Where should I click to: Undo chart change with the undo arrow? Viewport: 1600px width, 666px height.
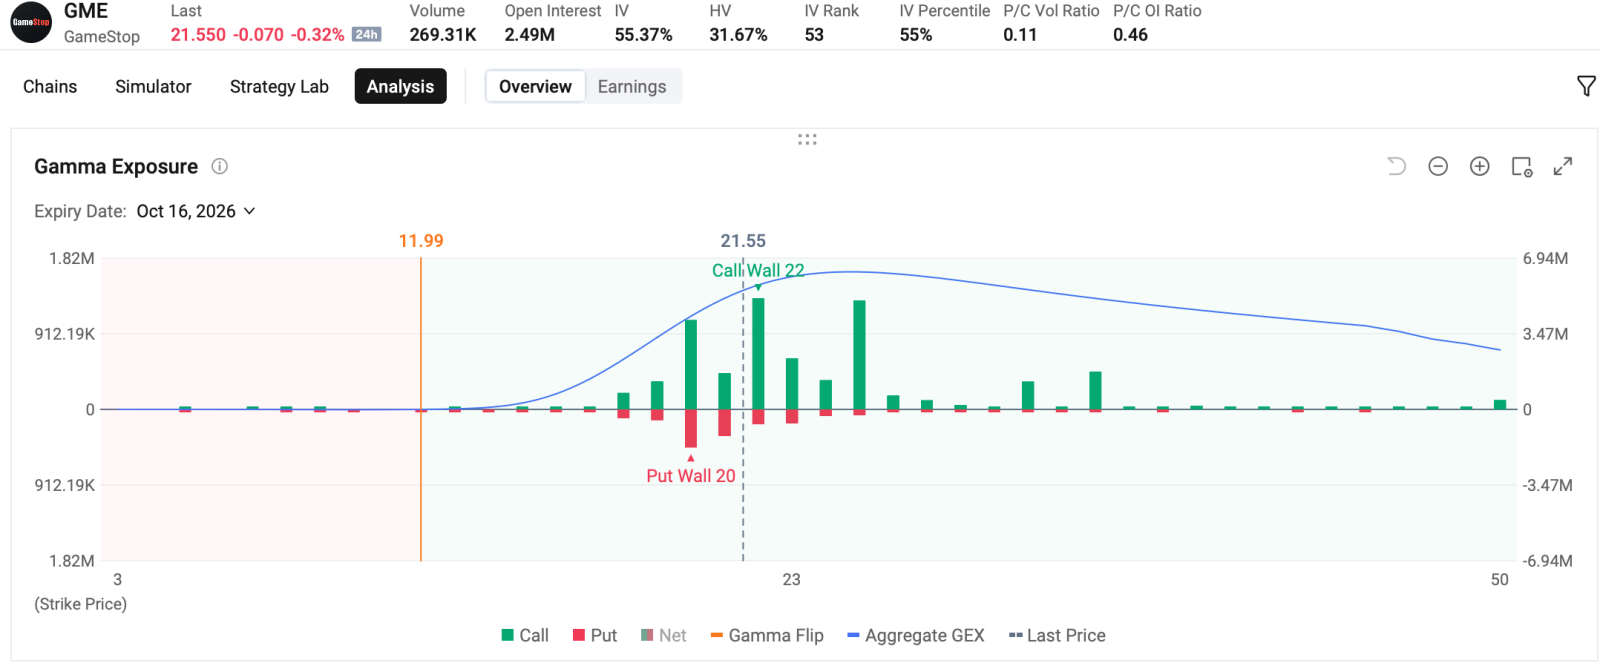(x=1396, y=166)
